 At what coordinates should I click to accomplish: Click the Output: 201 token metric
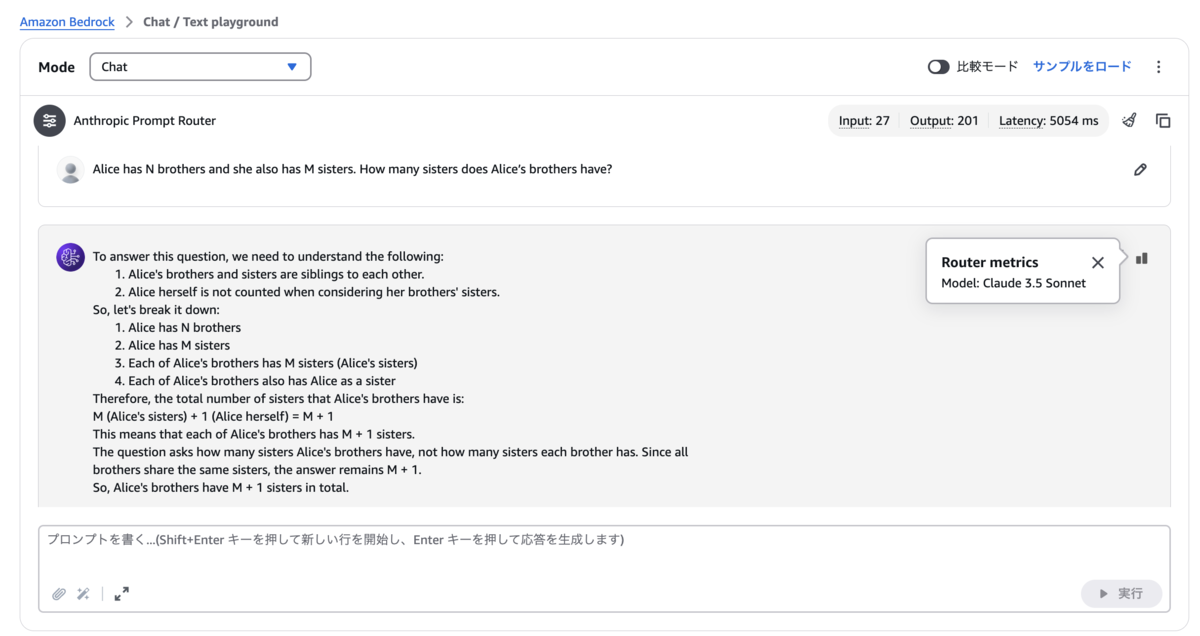click(x=944, y=121)
